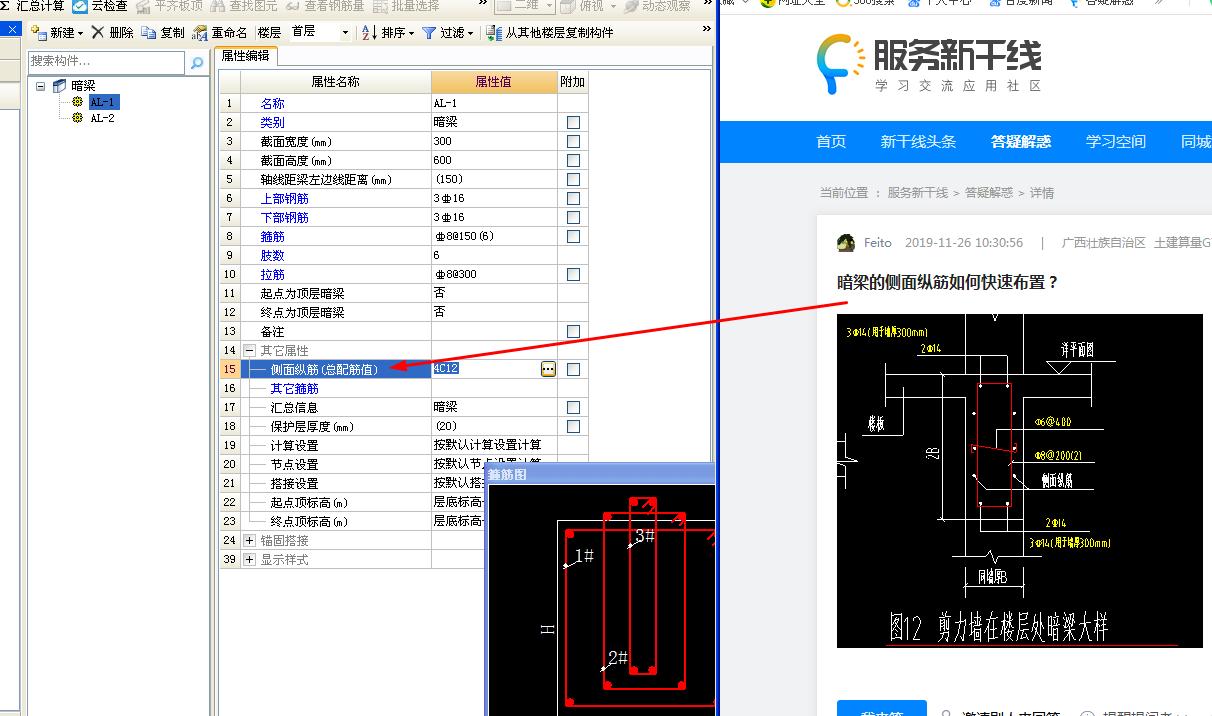Click the 排序 (sort) icon
The height and width of the screenshot is (716, 1212).
click(369, 33)
